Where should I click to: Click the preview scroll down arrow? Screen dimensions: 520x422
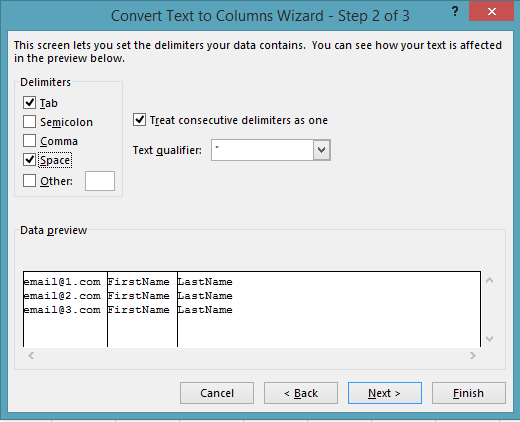coord(489,339)
